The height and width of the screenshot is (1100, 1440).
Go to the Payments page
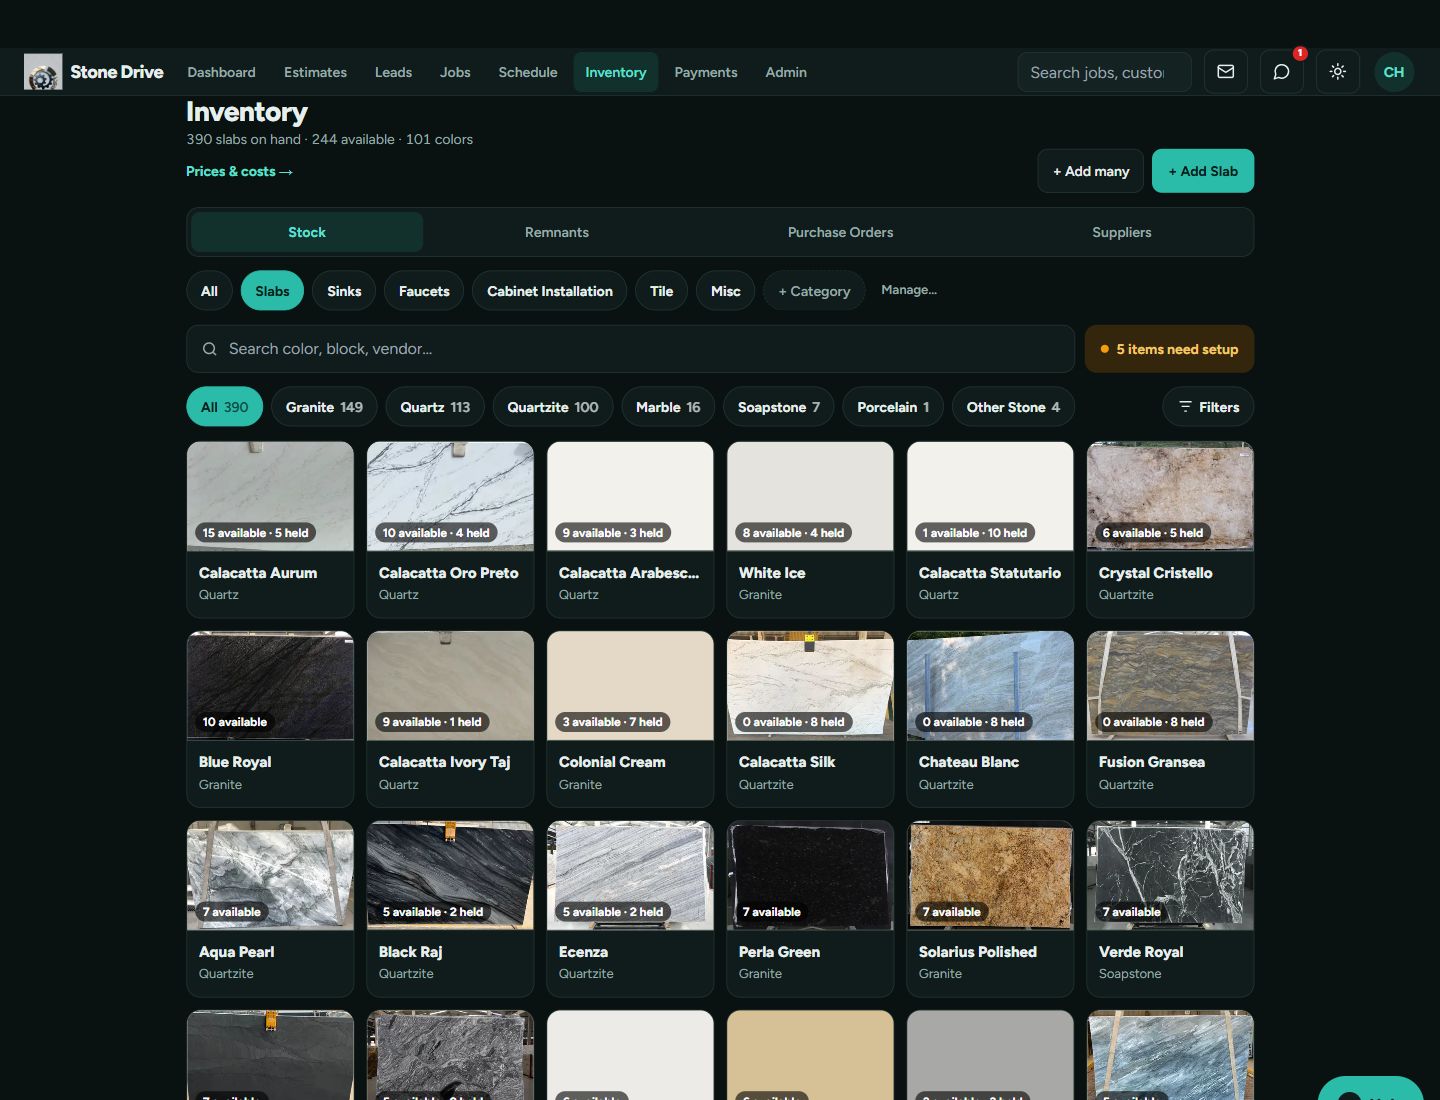[x=706, y=72]
